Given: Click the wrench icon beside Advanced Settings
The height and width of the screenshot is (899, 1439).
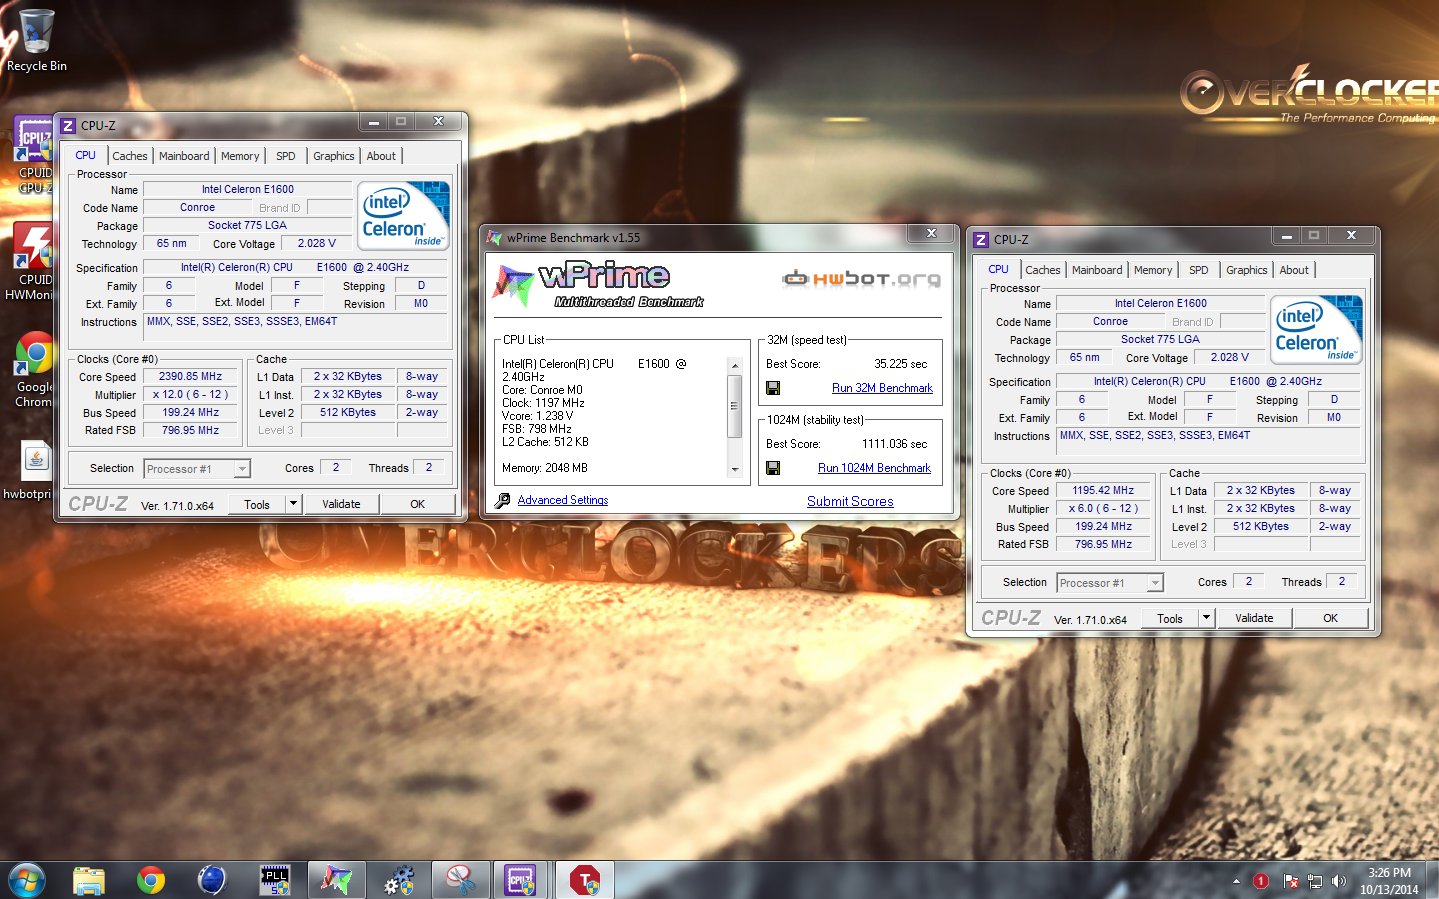Looking at the screenshot, I should [502, 500].
